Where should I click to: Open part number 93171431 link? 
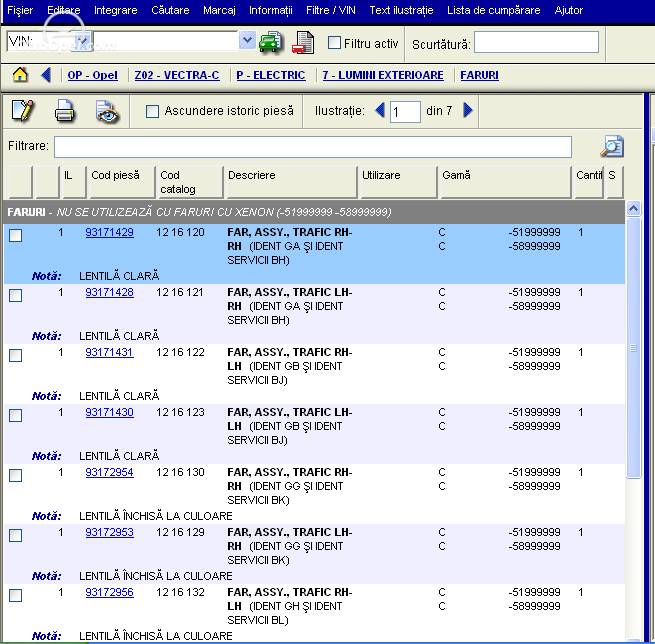click(109, 352)
